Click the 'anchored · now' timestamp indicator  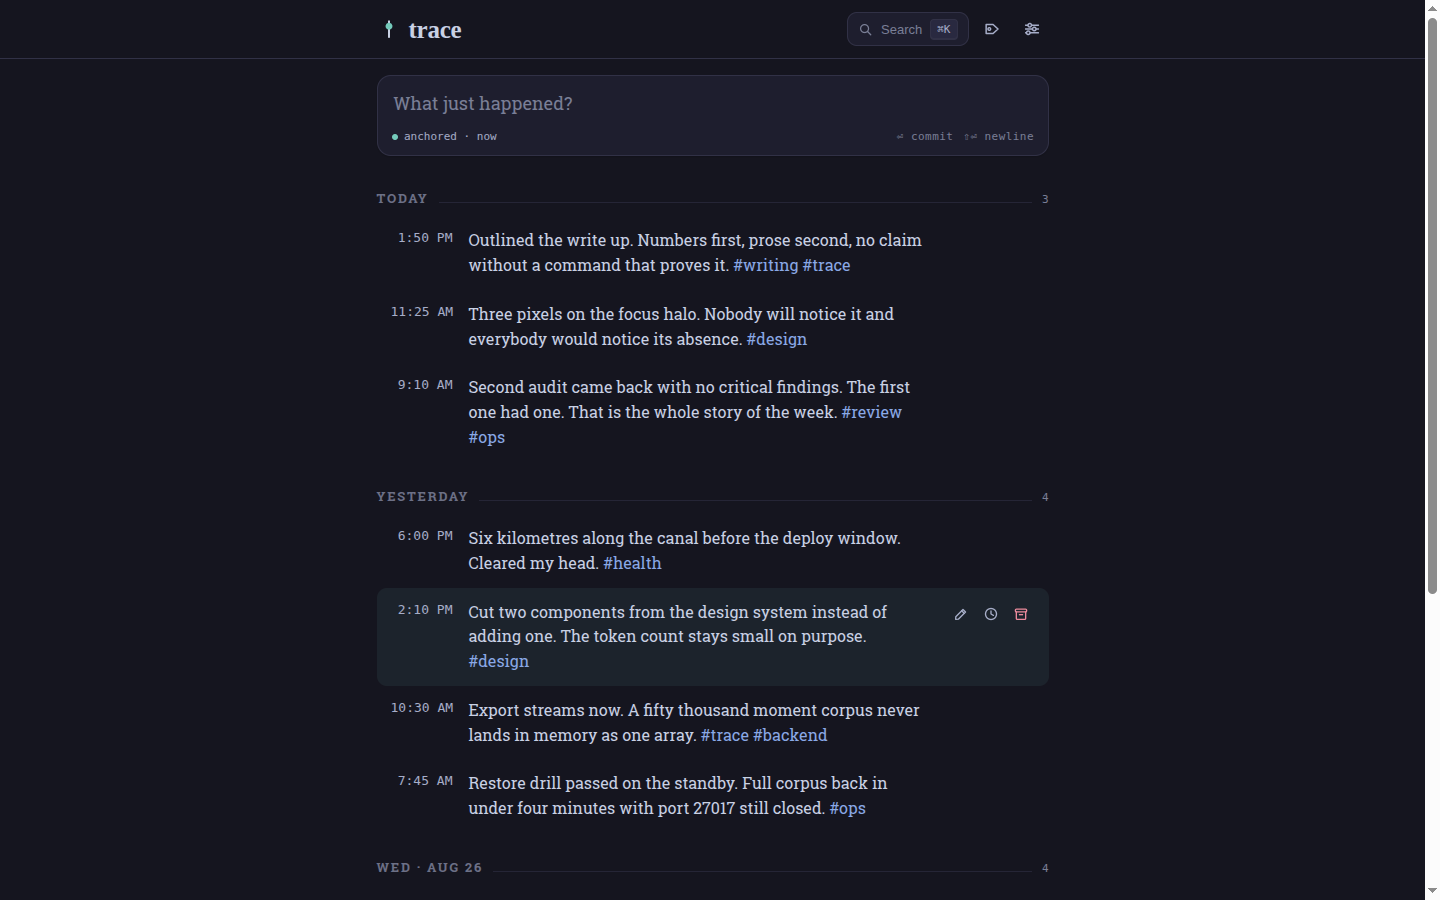[445, 136]
